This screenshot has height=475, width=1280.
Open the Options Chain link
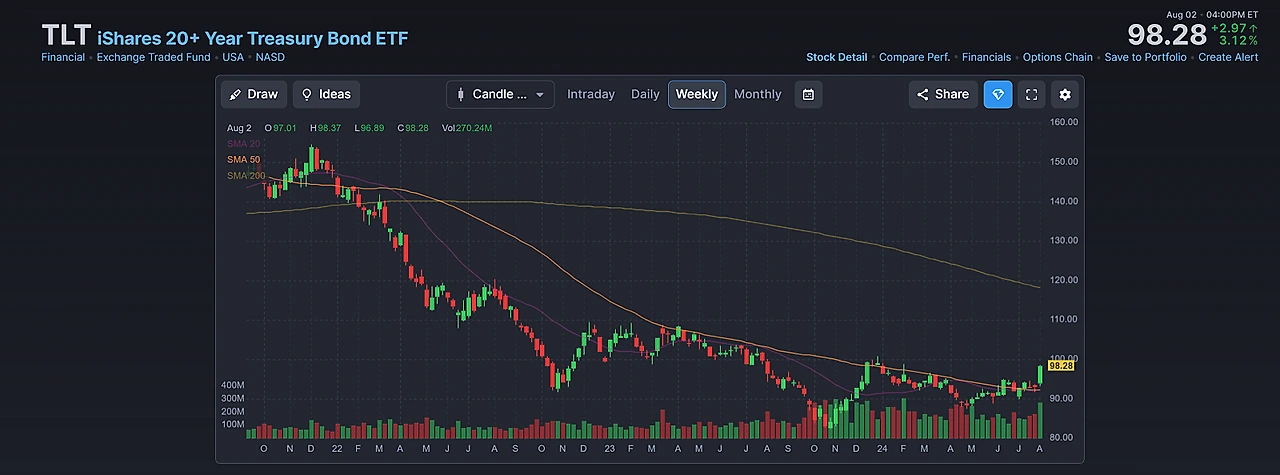tap(1058, 57)
